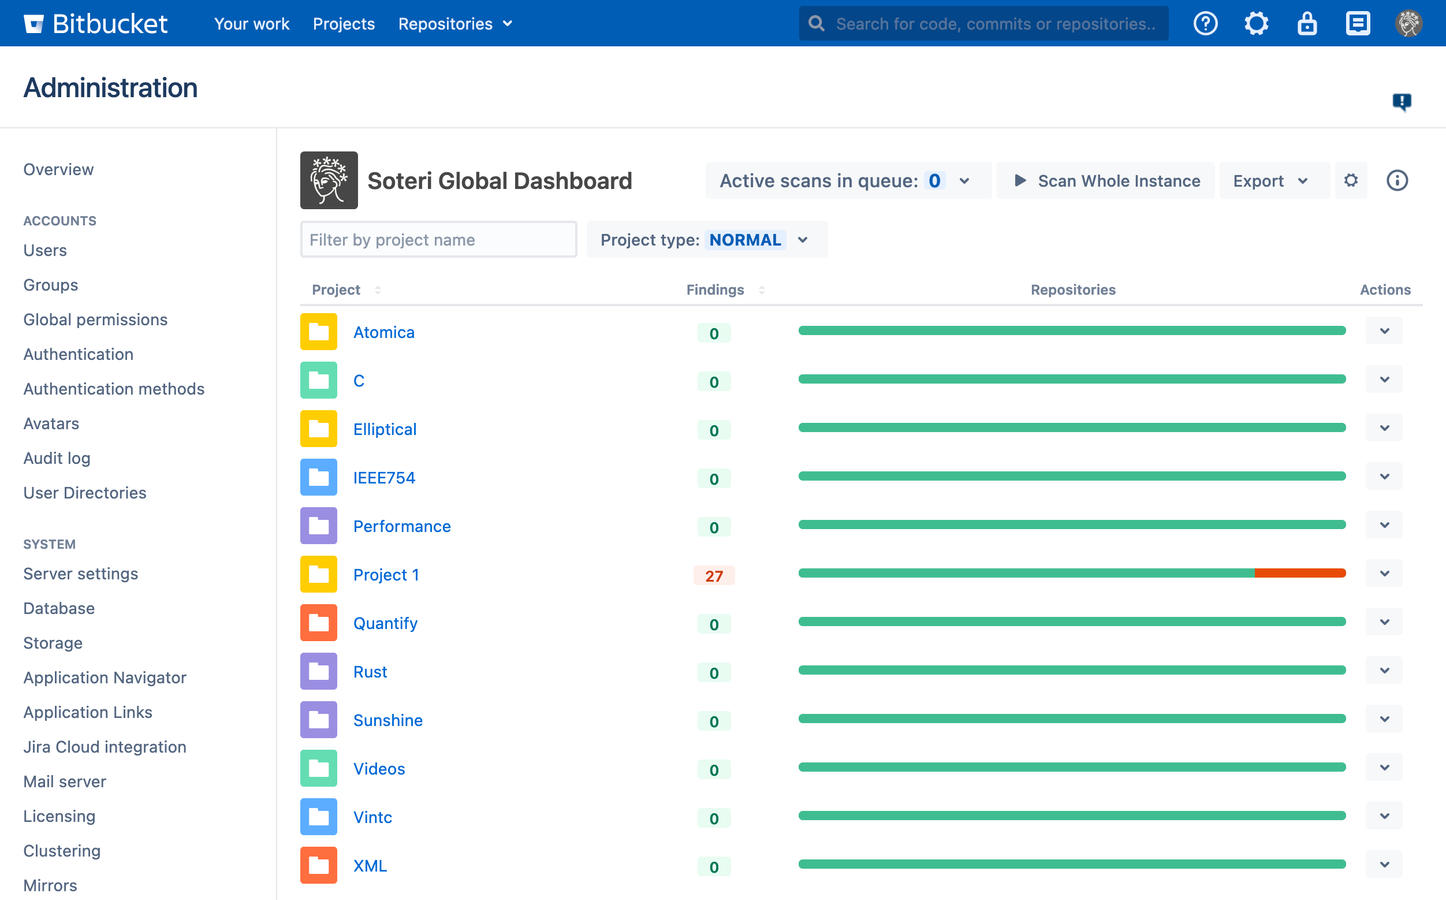Open Soteri dashboard settings gear
This screenshot has width=1446, height=900.
[x=1351, y=180]
